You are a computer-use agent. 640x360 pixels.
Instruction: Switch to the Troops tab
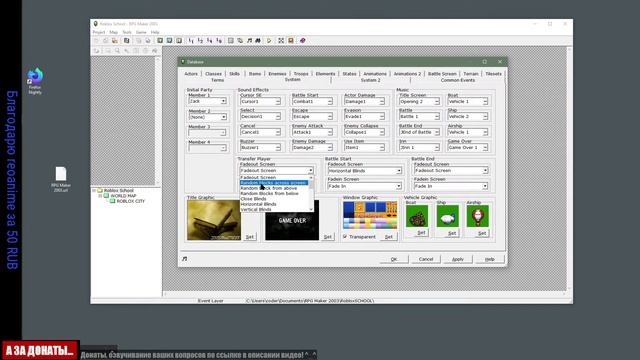click(301, 73)
